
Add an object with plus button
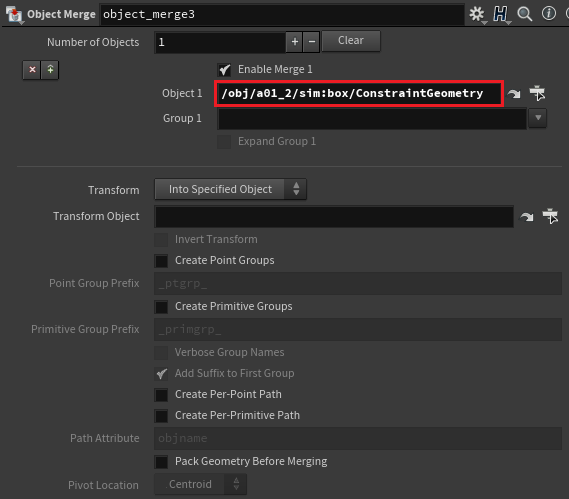click(x=294, y=42)
